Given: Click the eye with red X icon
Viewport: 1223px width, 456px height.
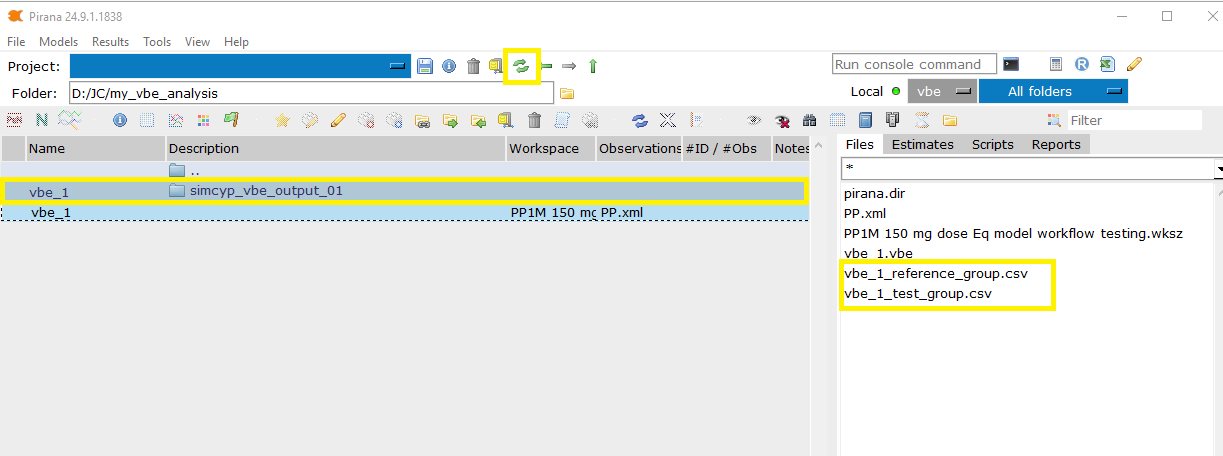Looking at the screenshot, I should [783, 120].
